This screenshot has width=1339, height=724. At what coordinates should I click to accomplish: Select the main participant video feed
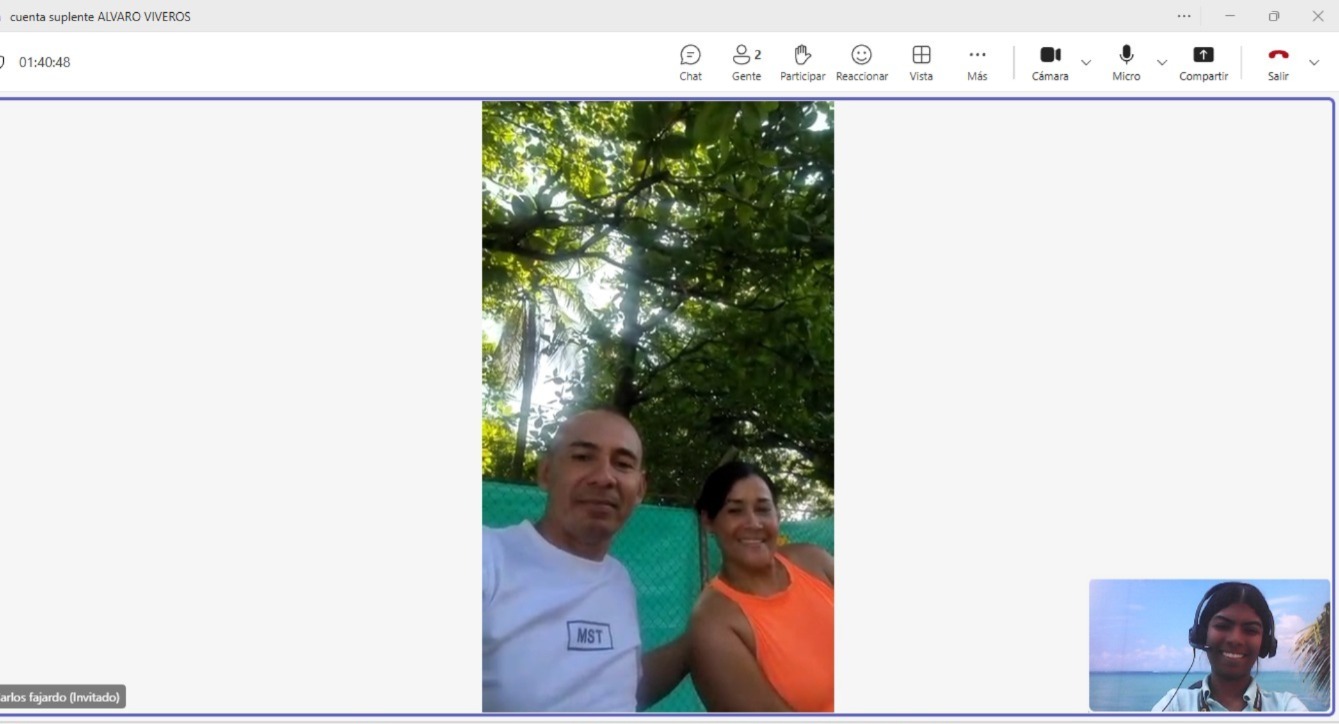pos(657,406)
